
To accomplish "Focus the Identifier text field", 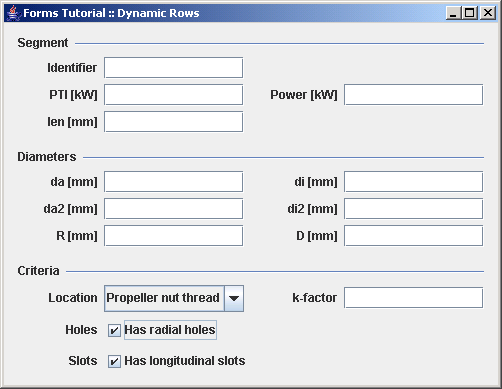I will pyautogui.click(x=173, y=68).
